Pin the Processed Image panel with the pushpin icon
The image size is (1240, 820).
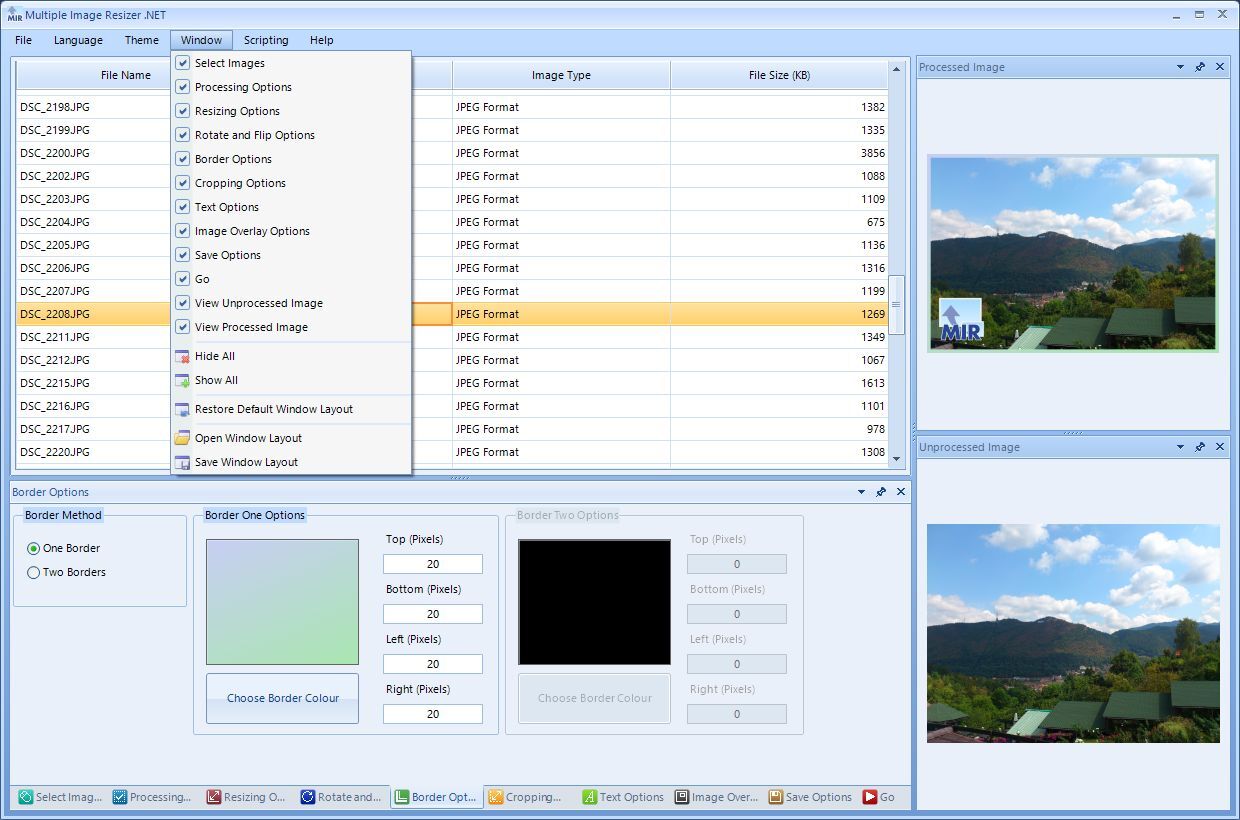click(1200, 67)
